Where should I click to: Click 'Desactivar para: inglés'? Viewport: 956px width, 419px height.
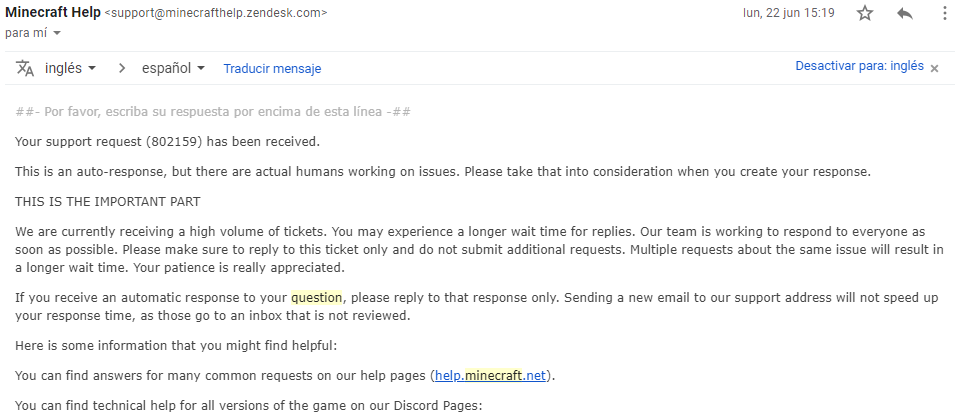(x=859, y=66)
